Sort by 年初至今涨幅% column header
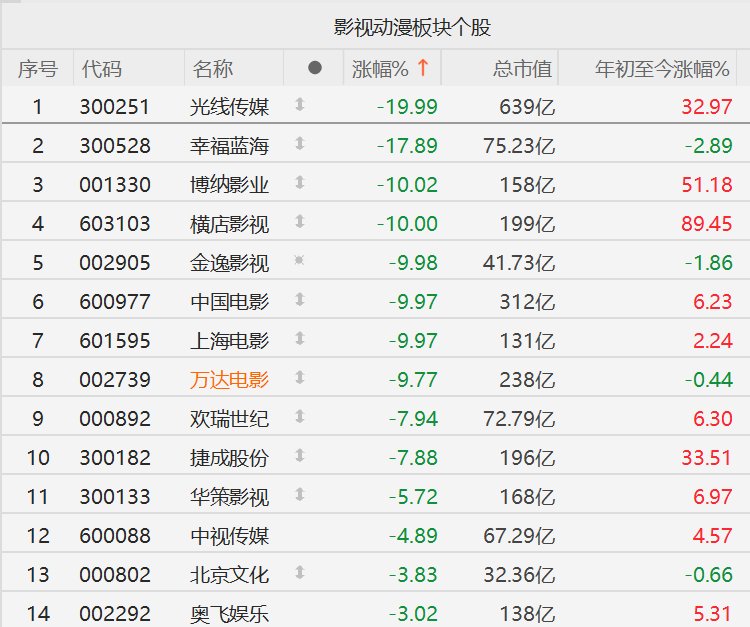This screenshot has width=750, height=627. pyautogui.click(x=662, y=69)
